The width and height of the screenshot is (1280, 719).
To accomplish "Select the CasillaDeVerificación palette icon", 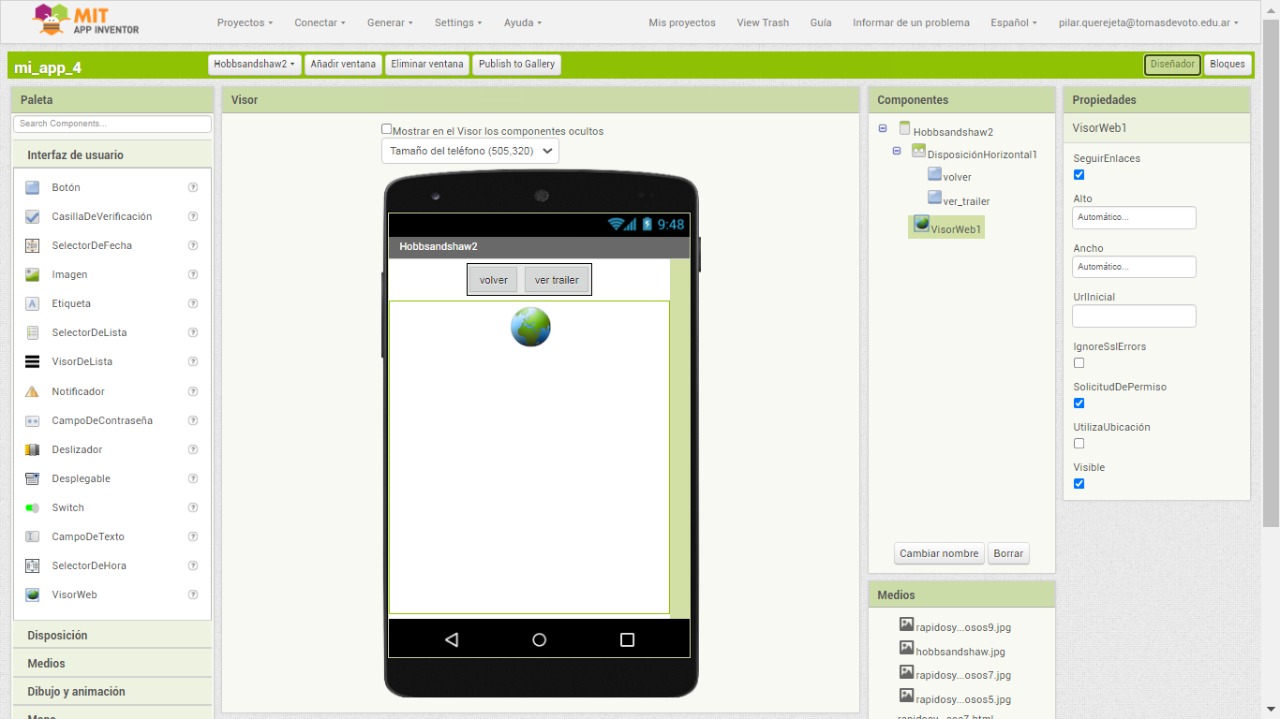I will pyautogui.click(x=32, y=216).
